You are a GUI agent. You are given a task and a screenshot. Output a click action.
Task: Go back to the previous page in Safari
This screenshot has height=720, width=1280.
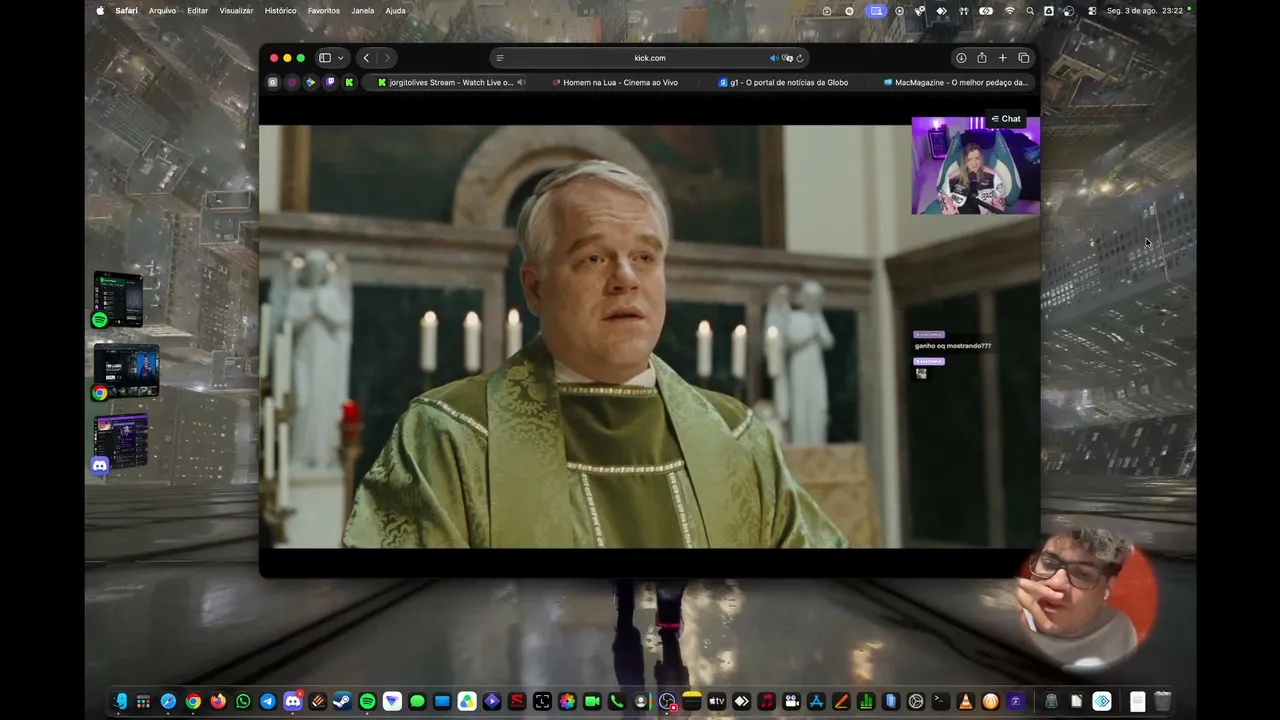[366, 58]
